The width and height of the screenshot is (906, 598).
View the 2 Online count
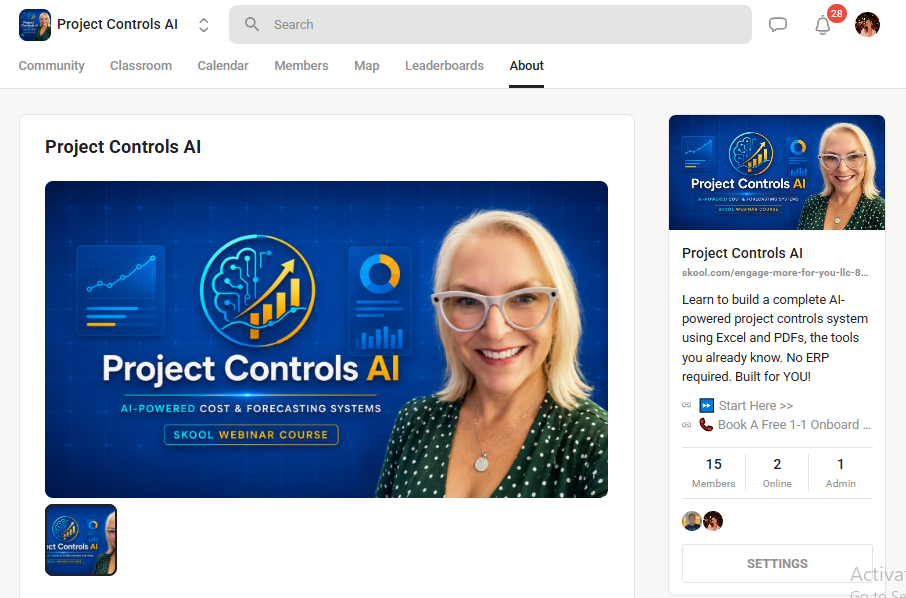coord(777,473)
